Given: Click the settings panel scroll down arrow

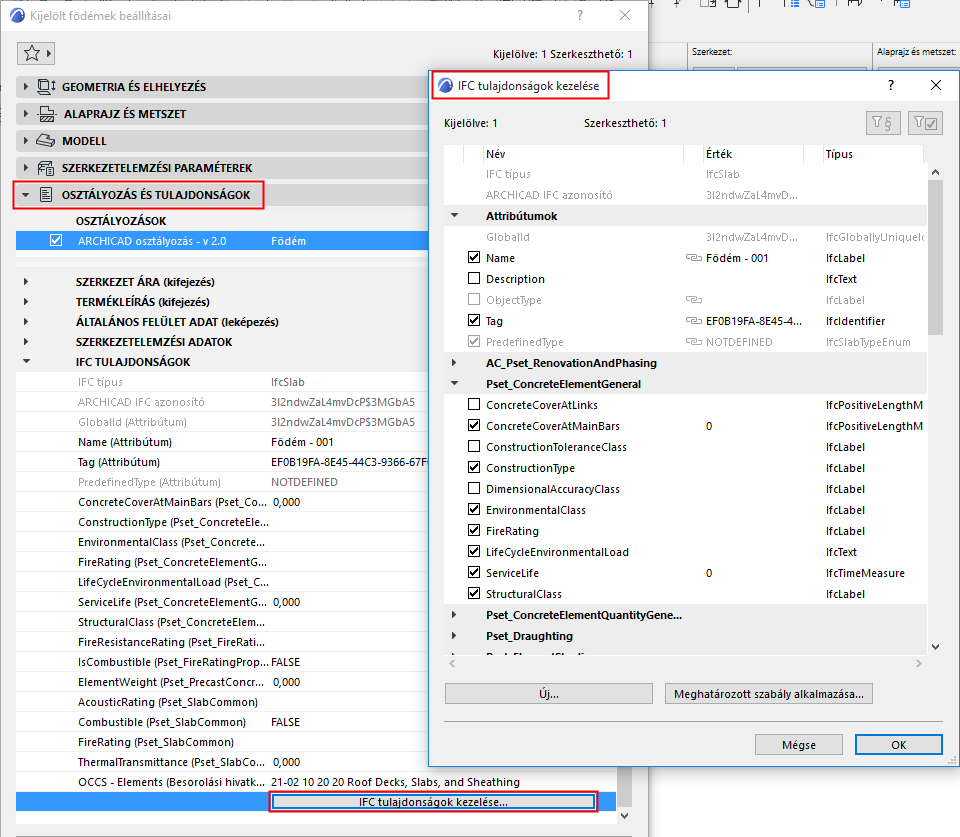Looking at the screenshot, I should coord(624,816).
